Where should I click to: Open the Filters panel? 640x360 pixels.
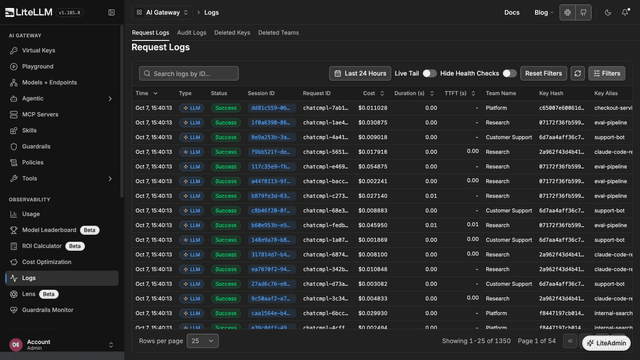point(607,73)
